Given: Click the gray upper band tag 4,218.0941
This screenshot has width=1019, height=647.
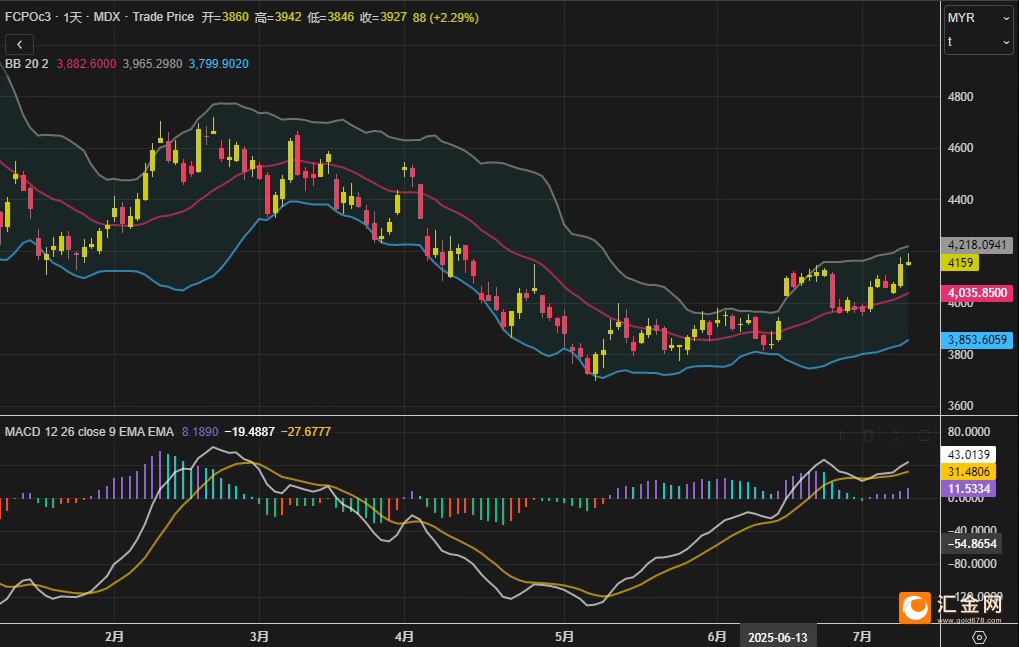Looking at the screenshot, I should click(x=977, y=245).
